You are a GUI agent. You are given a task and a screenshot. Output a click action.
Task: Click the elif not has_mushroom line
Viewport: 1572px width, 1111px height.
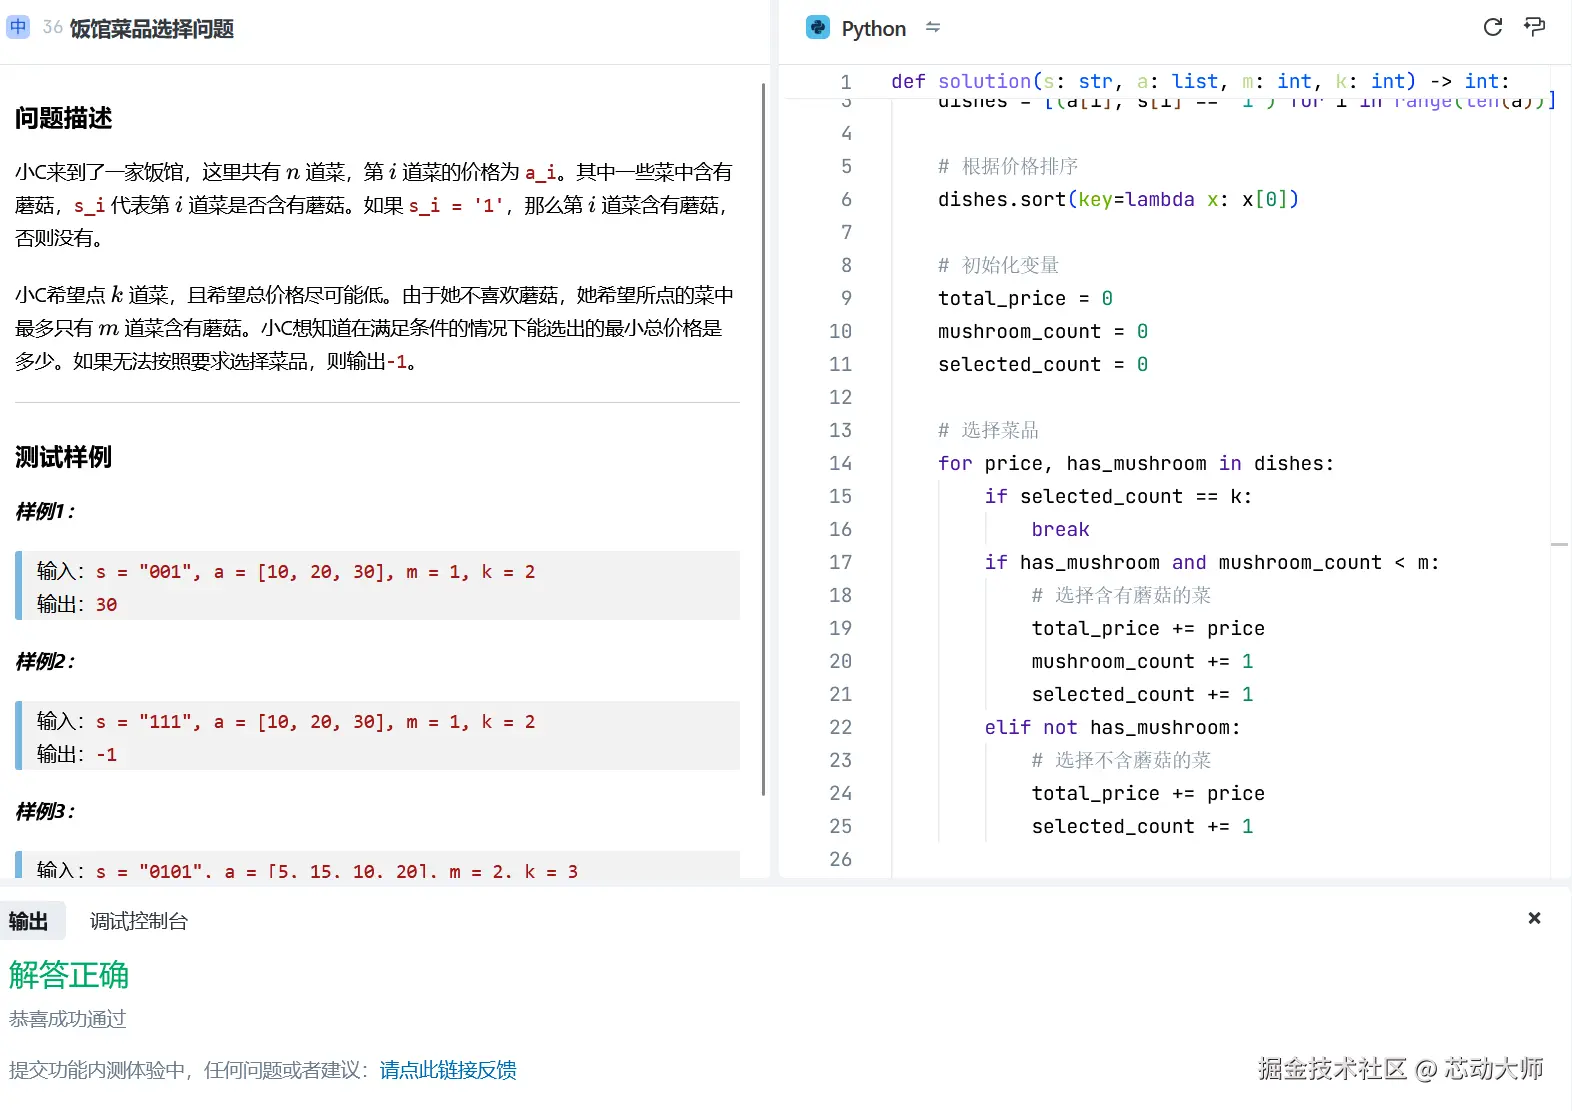[x=1112, y=727]
